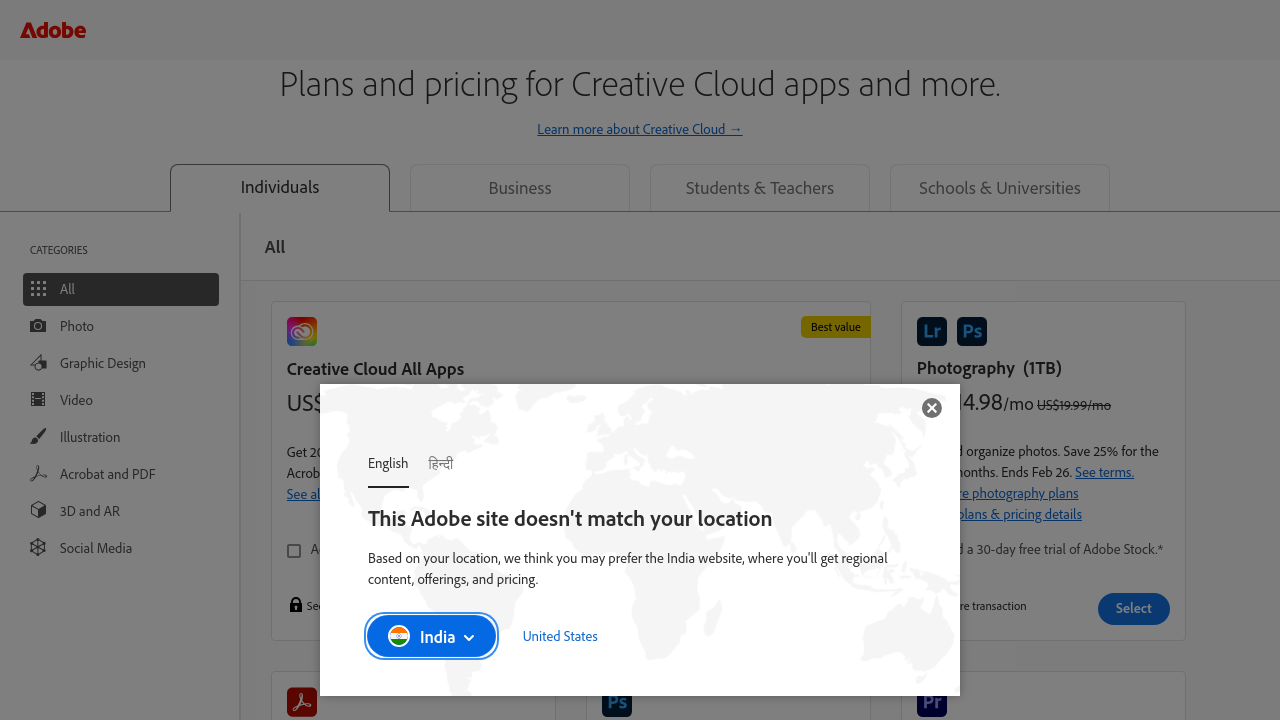The width and height of the screenshot is (1280, 720).
Task: Click the CATEGORIES sidebar heading
Action: coord(59,250)
